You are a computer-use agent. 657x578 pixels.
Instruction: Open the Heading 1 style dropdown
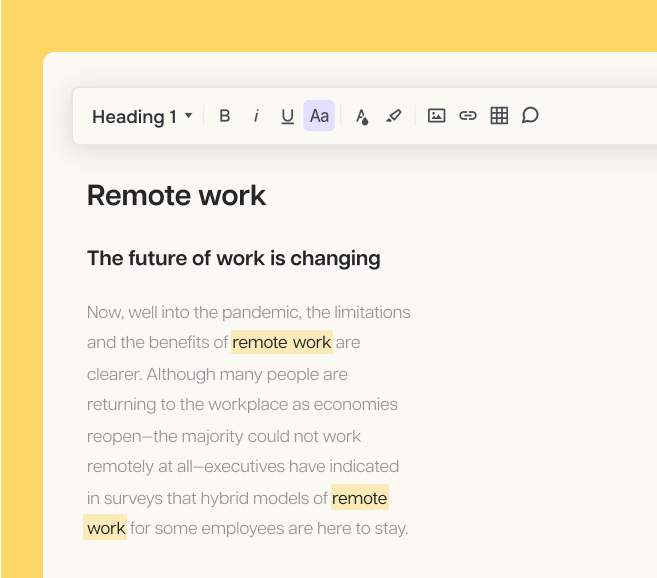(x=142, y=117)
